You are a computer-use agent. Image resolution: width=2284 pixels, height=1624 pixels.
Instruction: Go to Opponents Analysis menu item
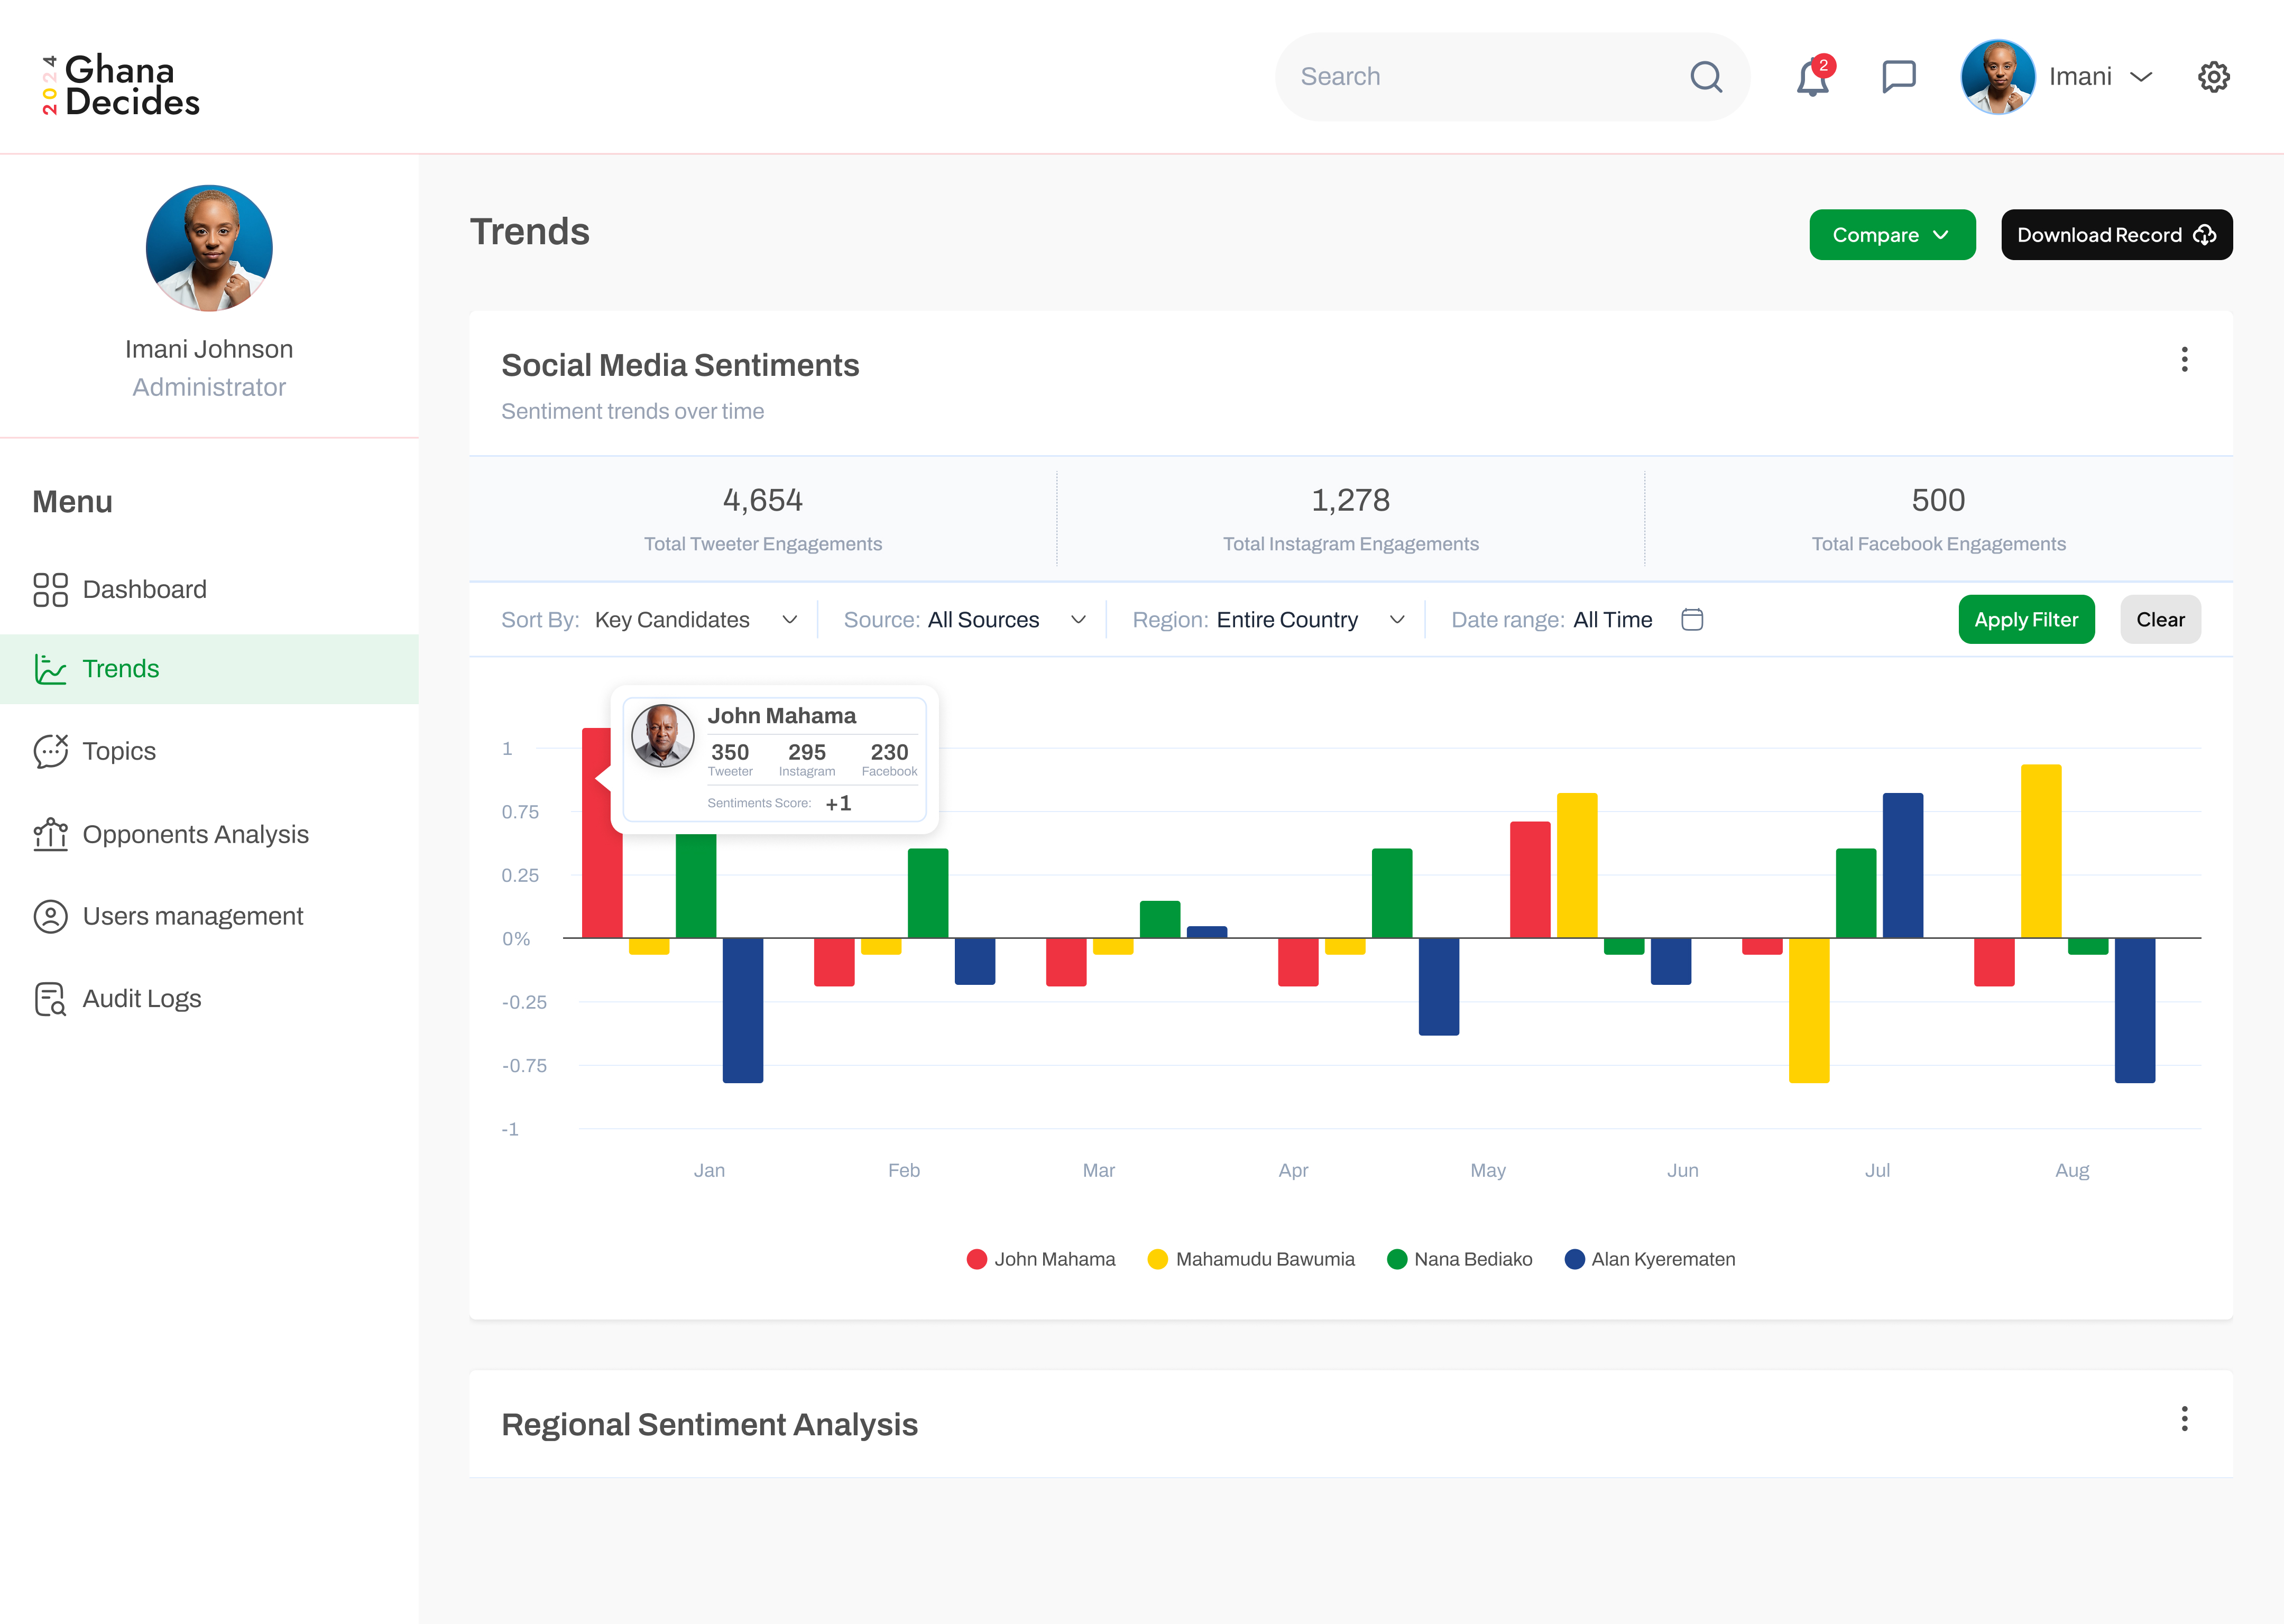195,834
